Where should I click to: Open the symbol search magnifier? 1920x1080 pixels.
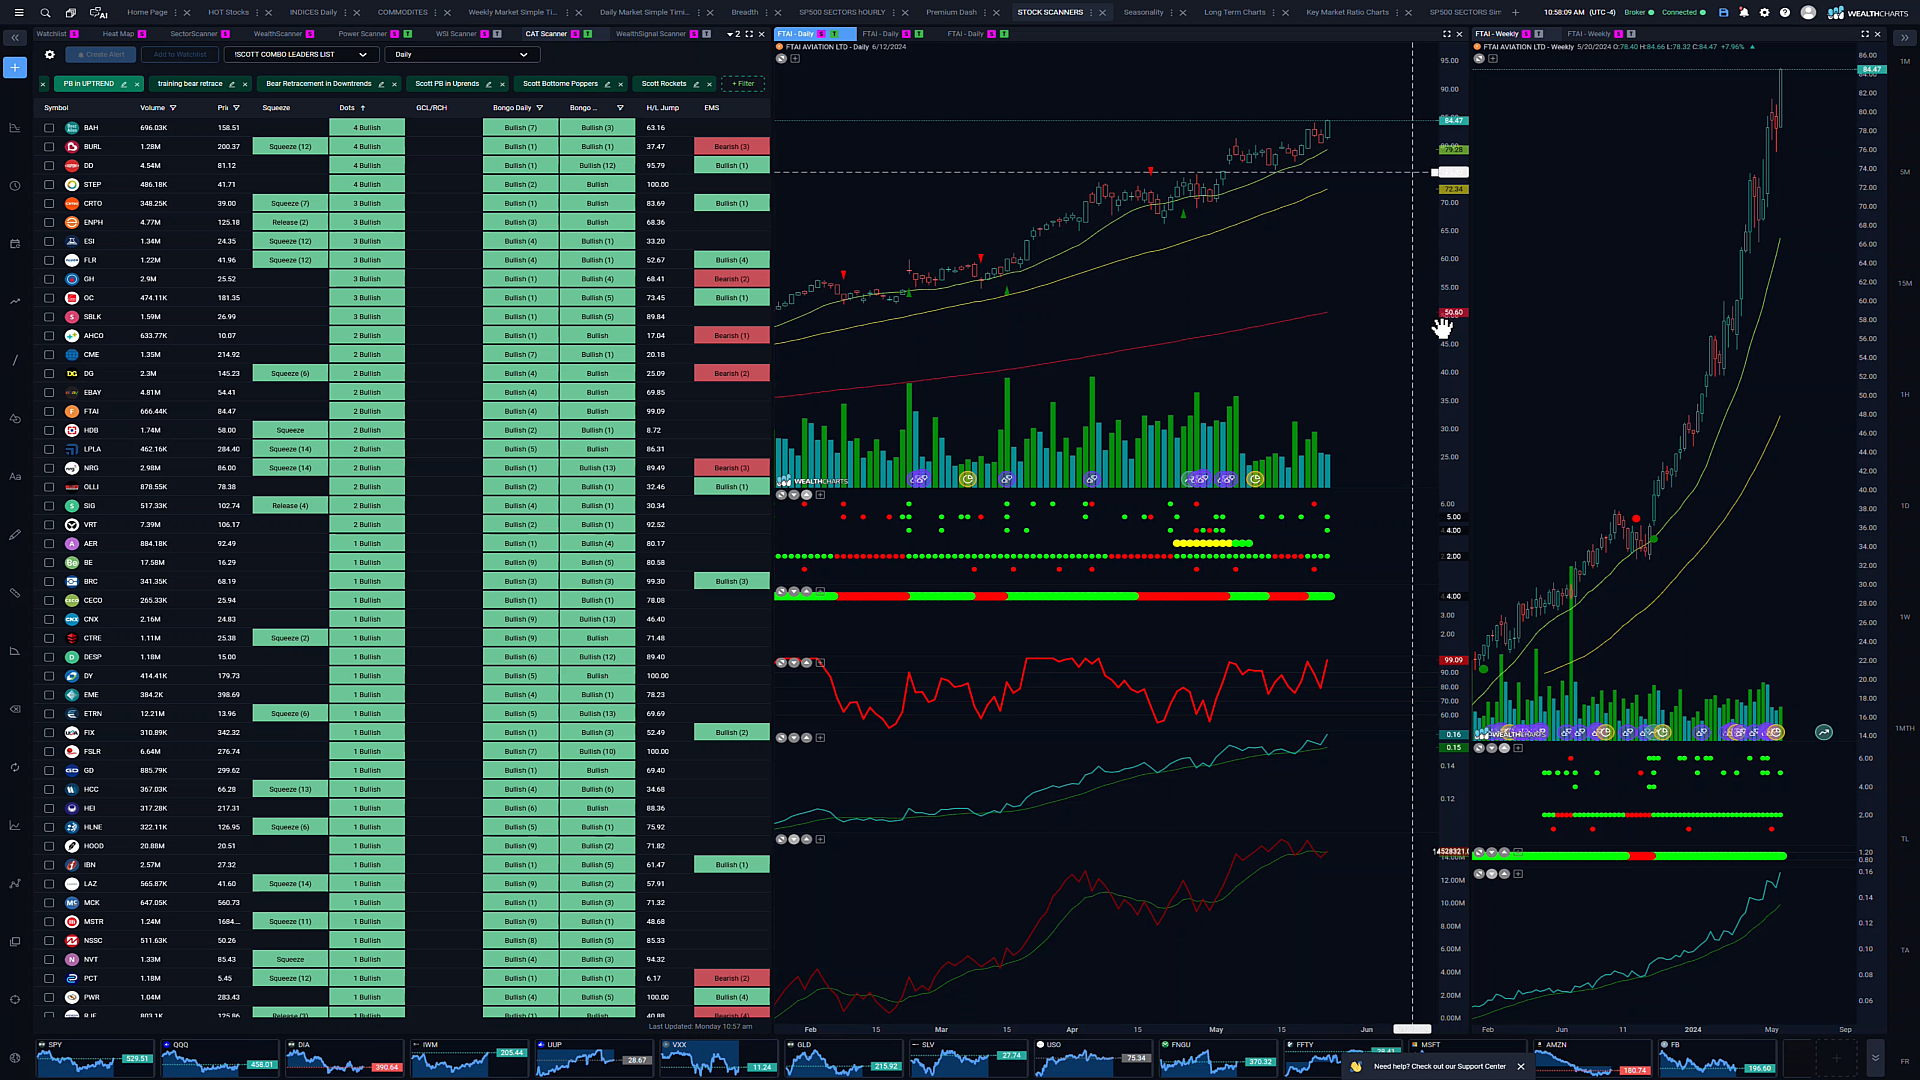45,13
